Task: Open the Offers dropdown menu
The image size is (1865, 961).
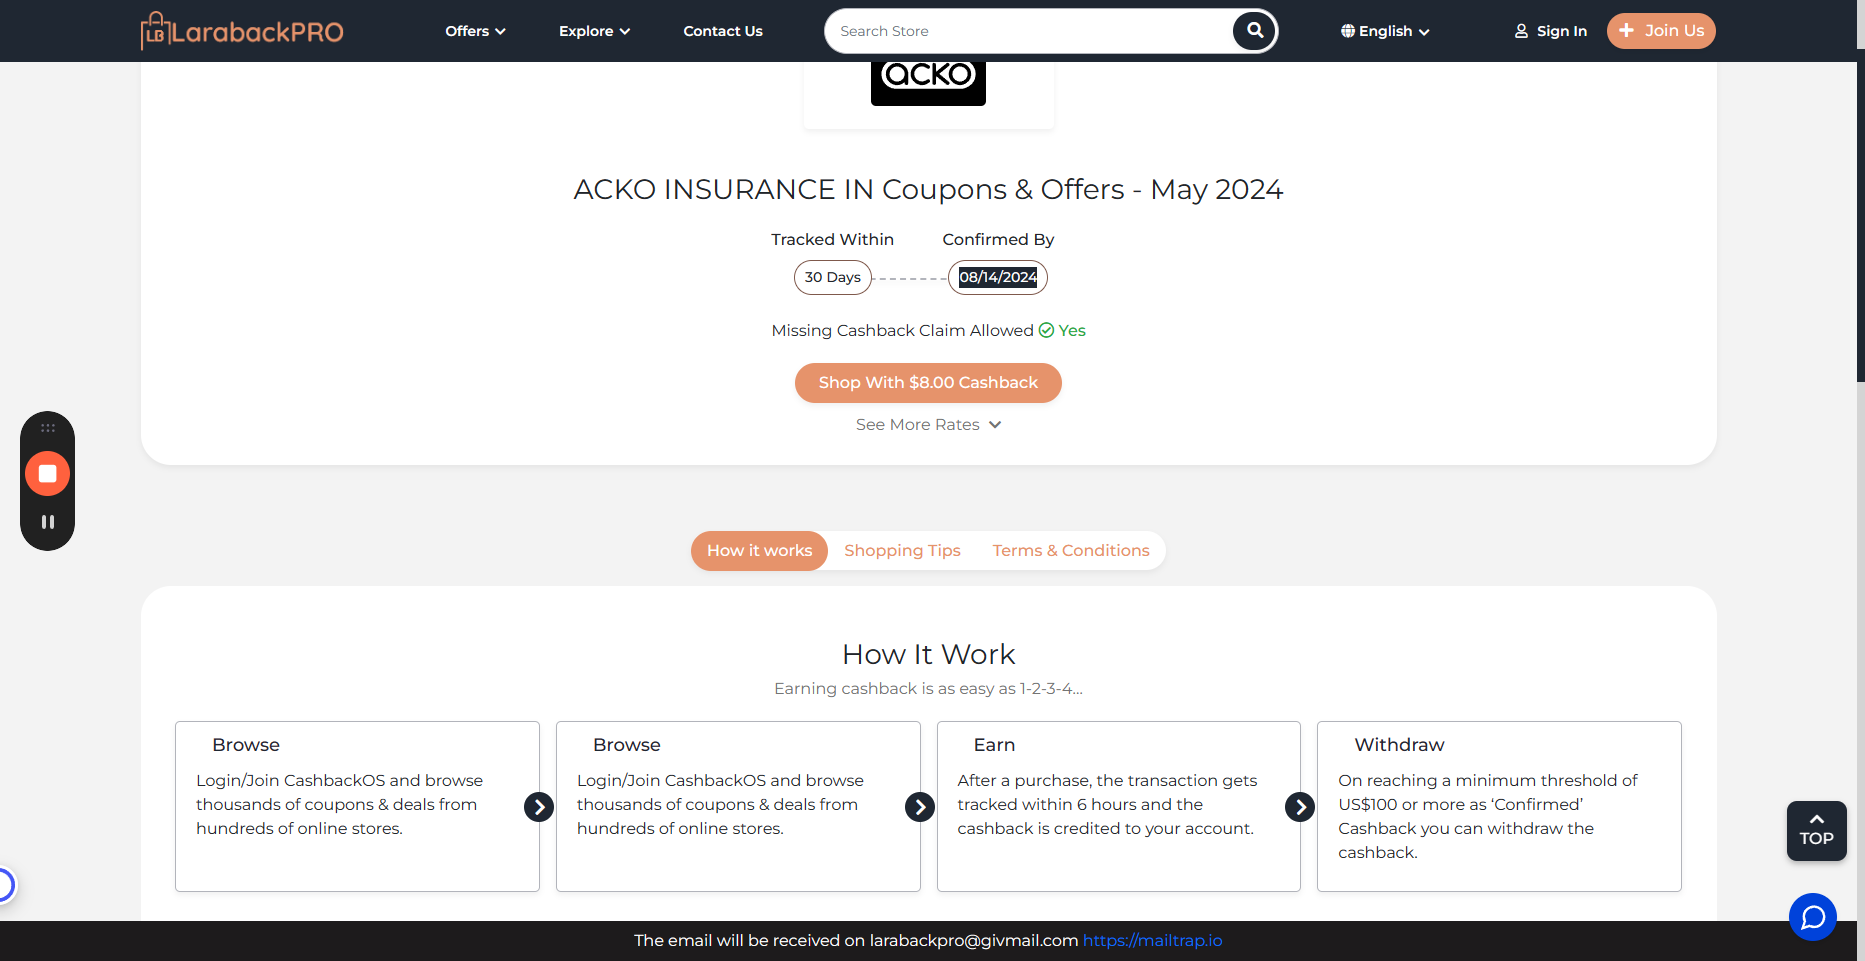Action: click(x=475, y=31)
